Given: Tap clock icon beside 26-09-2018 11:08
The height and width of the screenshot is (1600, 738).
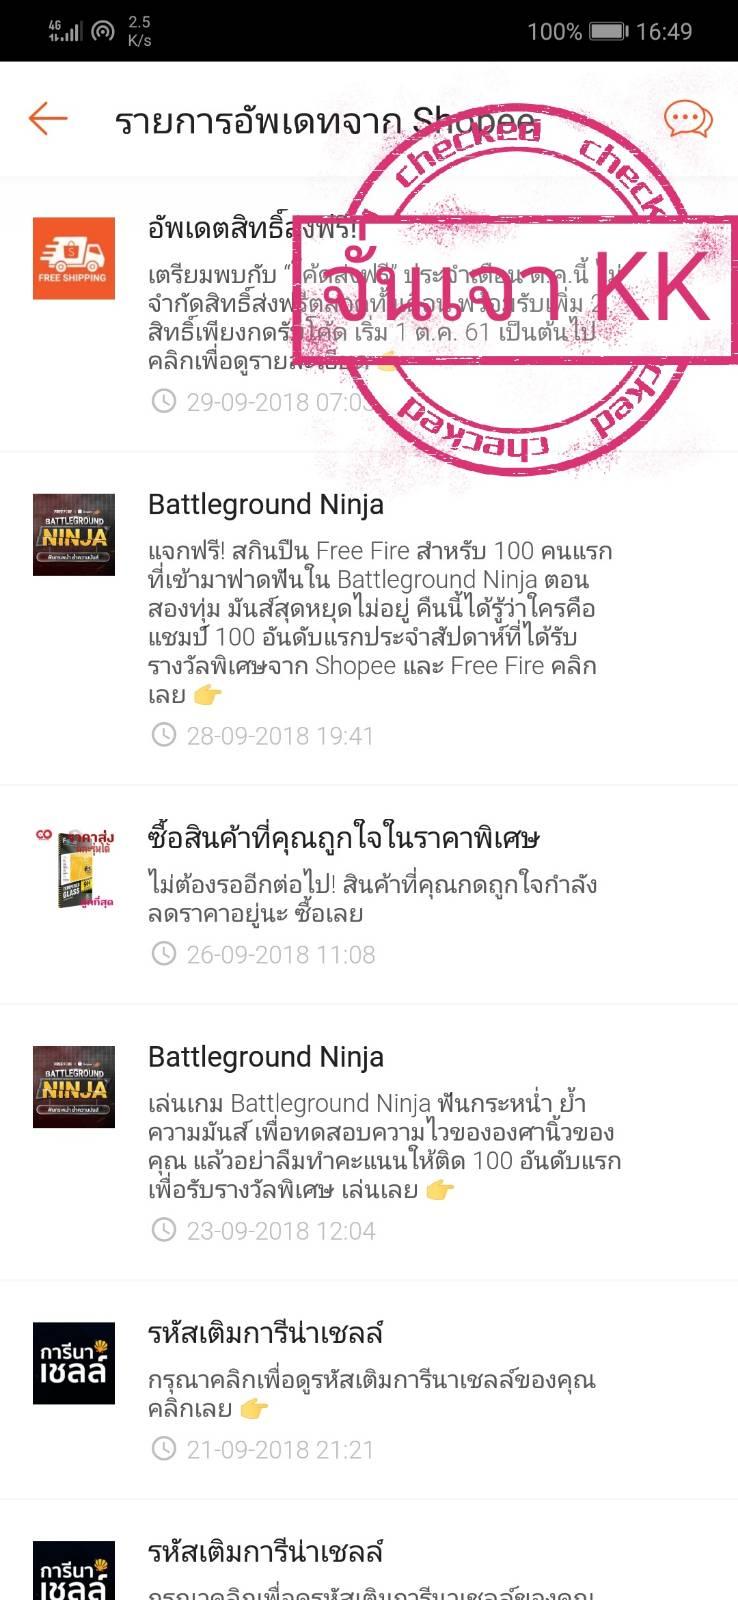Looking at the screenshot, I should click(163, 954).
